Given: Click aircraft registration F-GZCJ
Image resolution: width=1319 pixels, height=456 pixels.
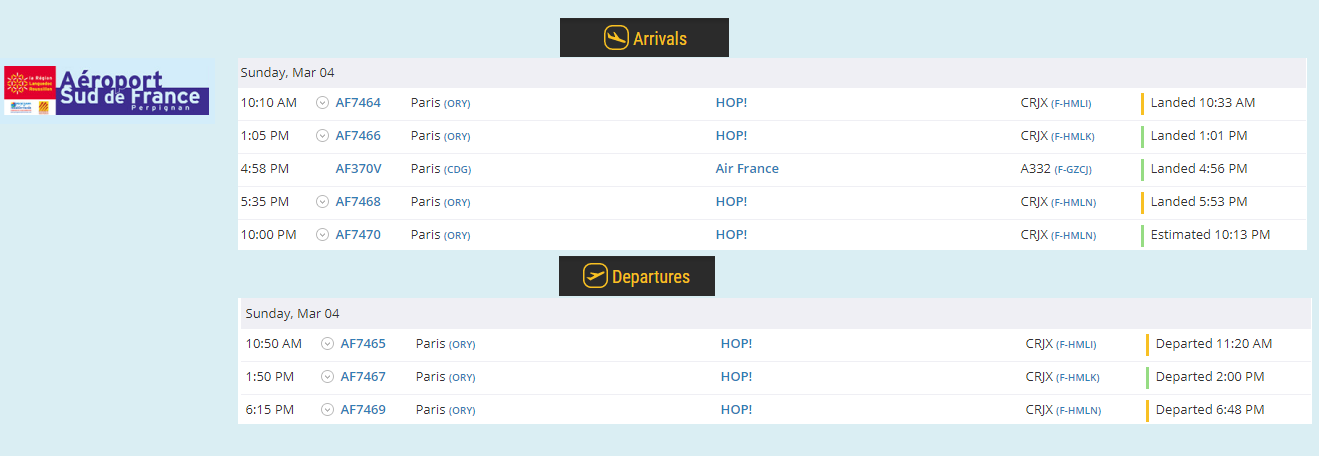Looking at the screenshot, I should (1073, 170).
